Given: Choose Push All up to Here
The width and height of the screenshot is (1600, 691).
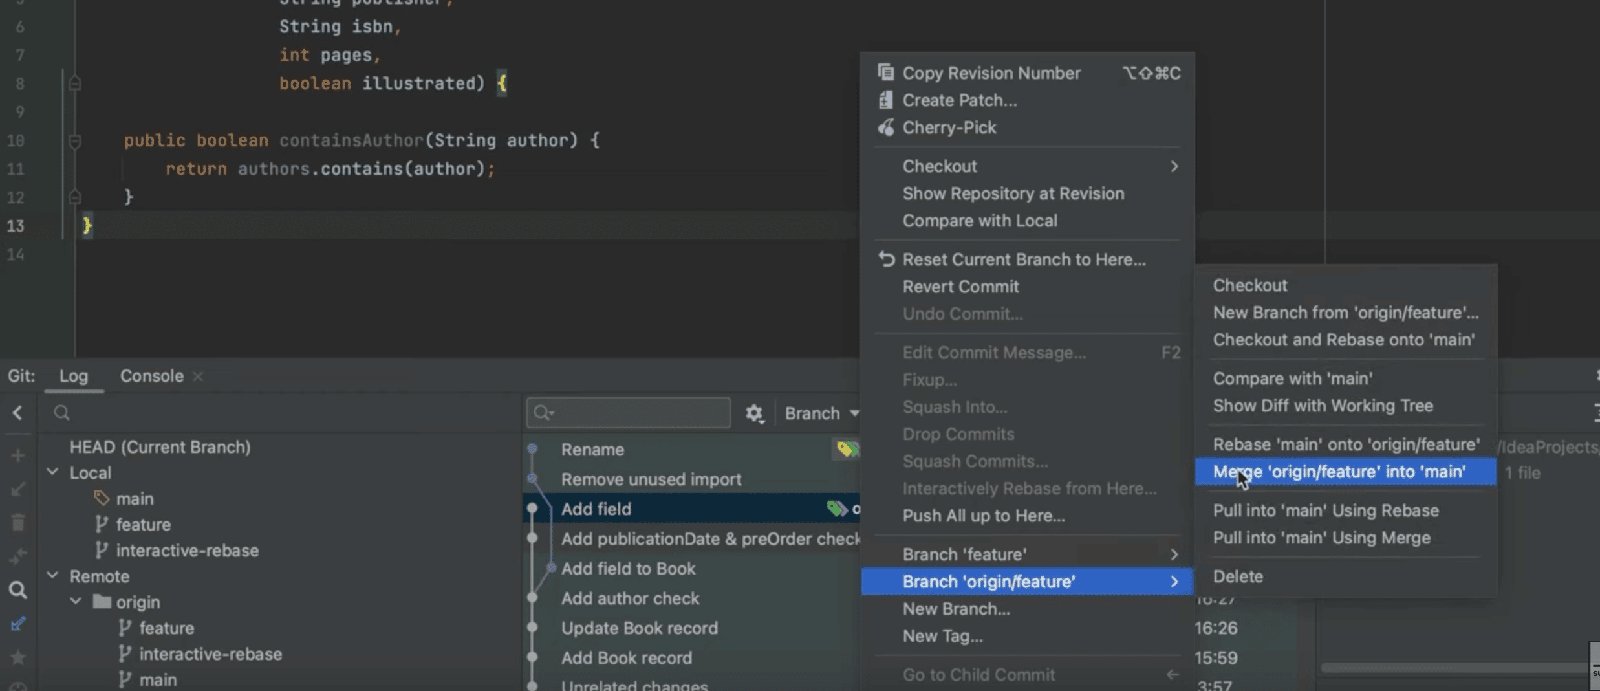Looking at the screenshot, I should [x=1027, y=515].
